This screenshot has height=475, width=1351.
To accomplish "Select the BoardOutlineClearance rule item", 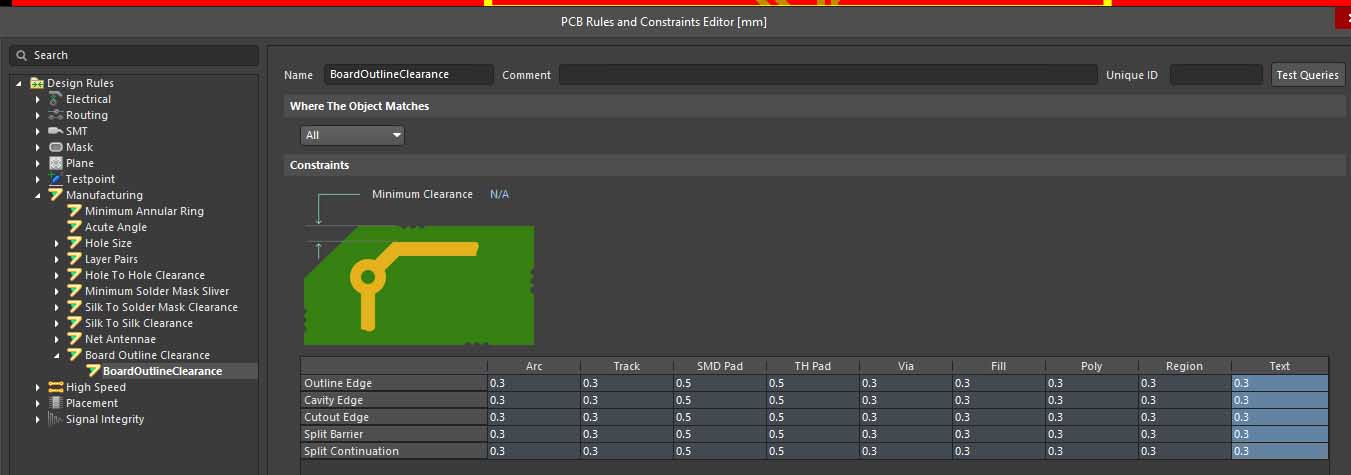I will (162, 371).
